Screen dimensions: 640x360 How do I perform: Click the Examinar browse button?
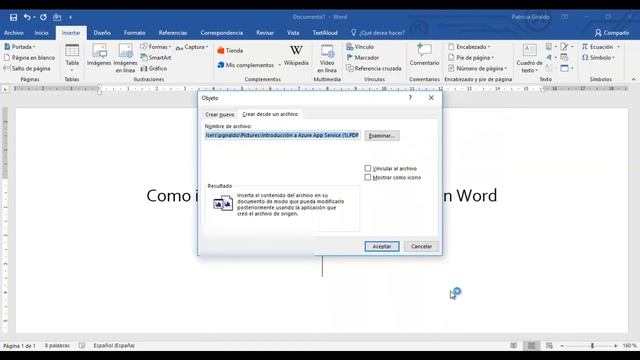382,136
